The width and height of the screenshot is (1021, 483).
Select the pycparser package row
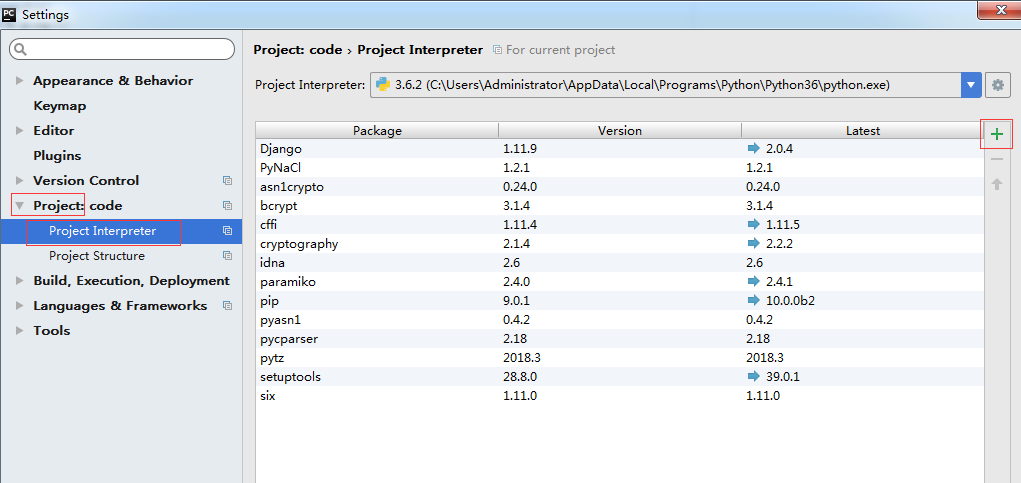pos(619,338)
